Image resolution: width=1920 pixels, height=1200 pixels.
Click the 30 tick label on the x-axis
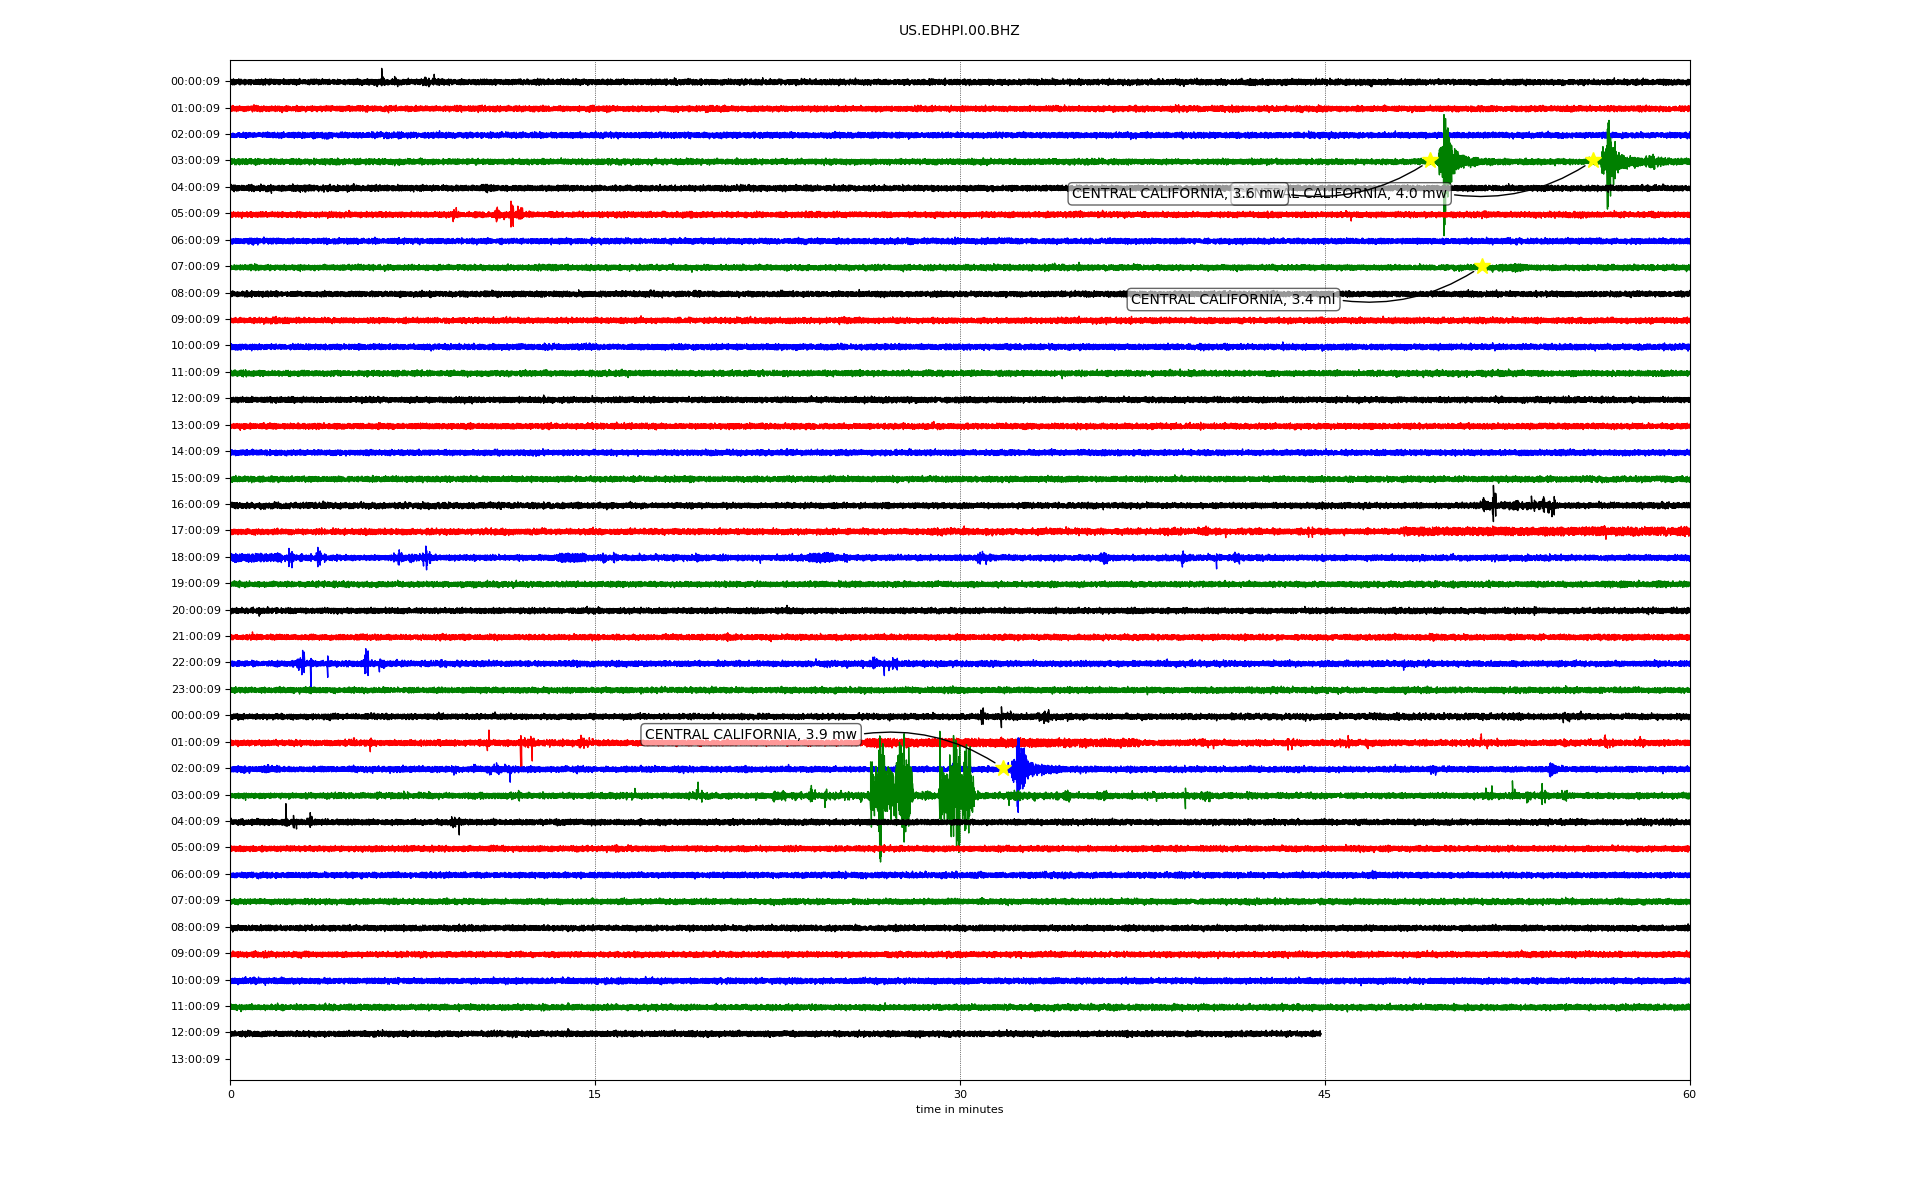click(x=960, y=1094)
